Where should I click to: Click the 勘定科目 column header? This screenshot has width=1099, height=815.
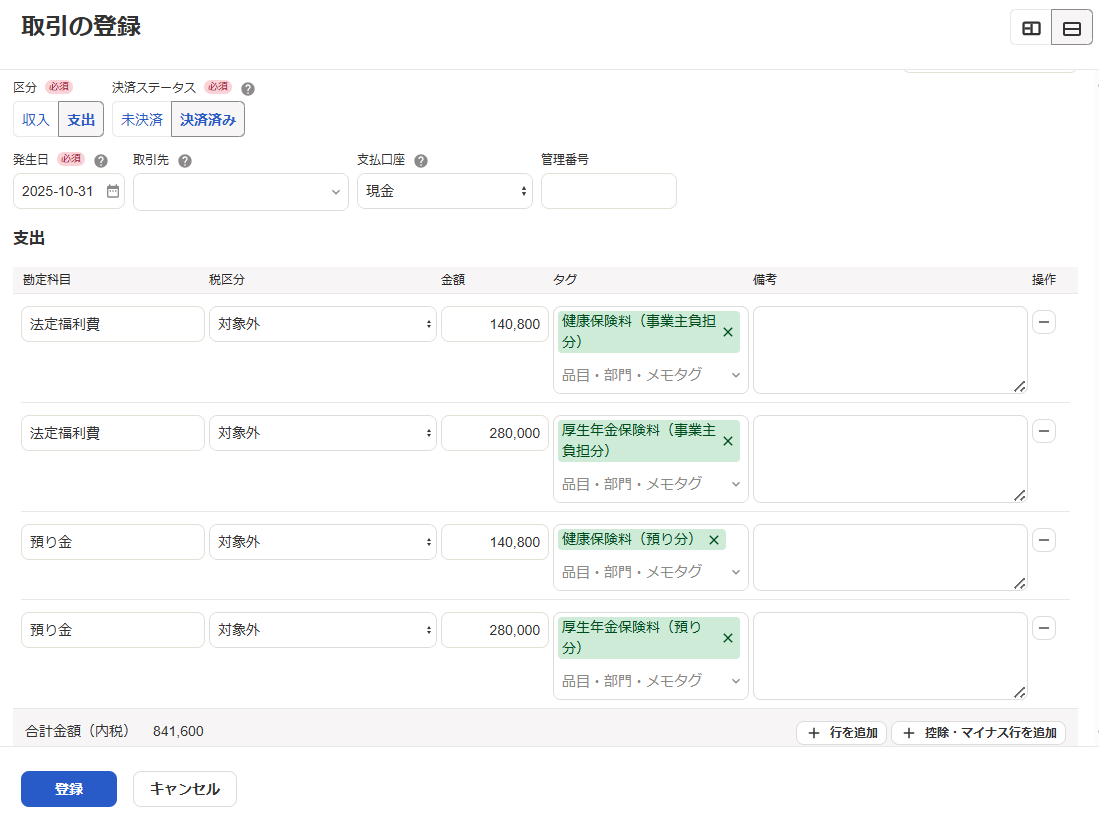point(46,280)
